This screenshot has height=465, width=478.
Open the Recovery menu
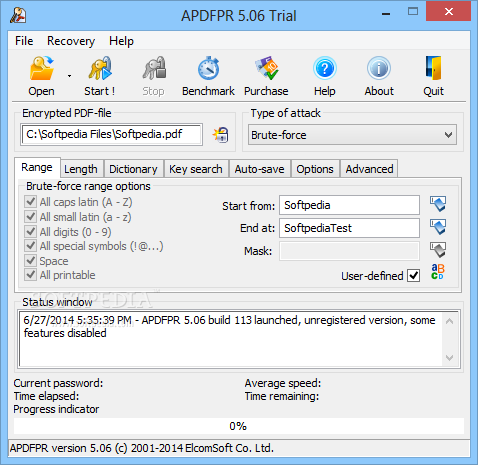[x=71, y=41]
